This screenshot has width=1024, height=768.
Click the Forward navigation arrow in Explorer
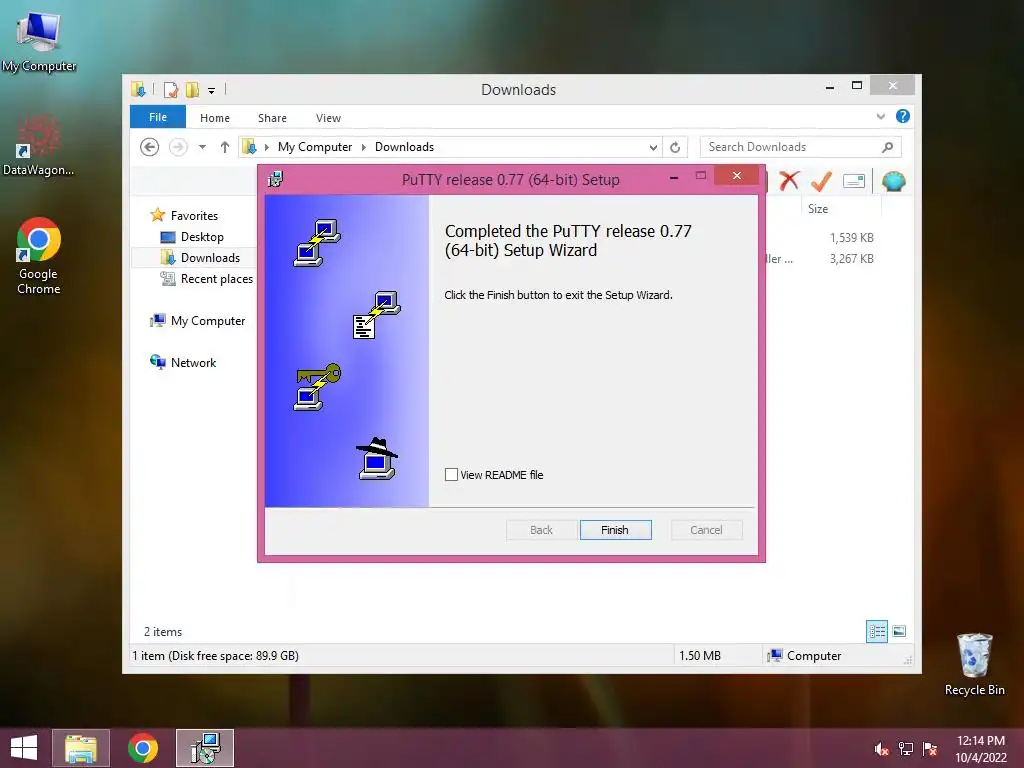tap(178, 147)
